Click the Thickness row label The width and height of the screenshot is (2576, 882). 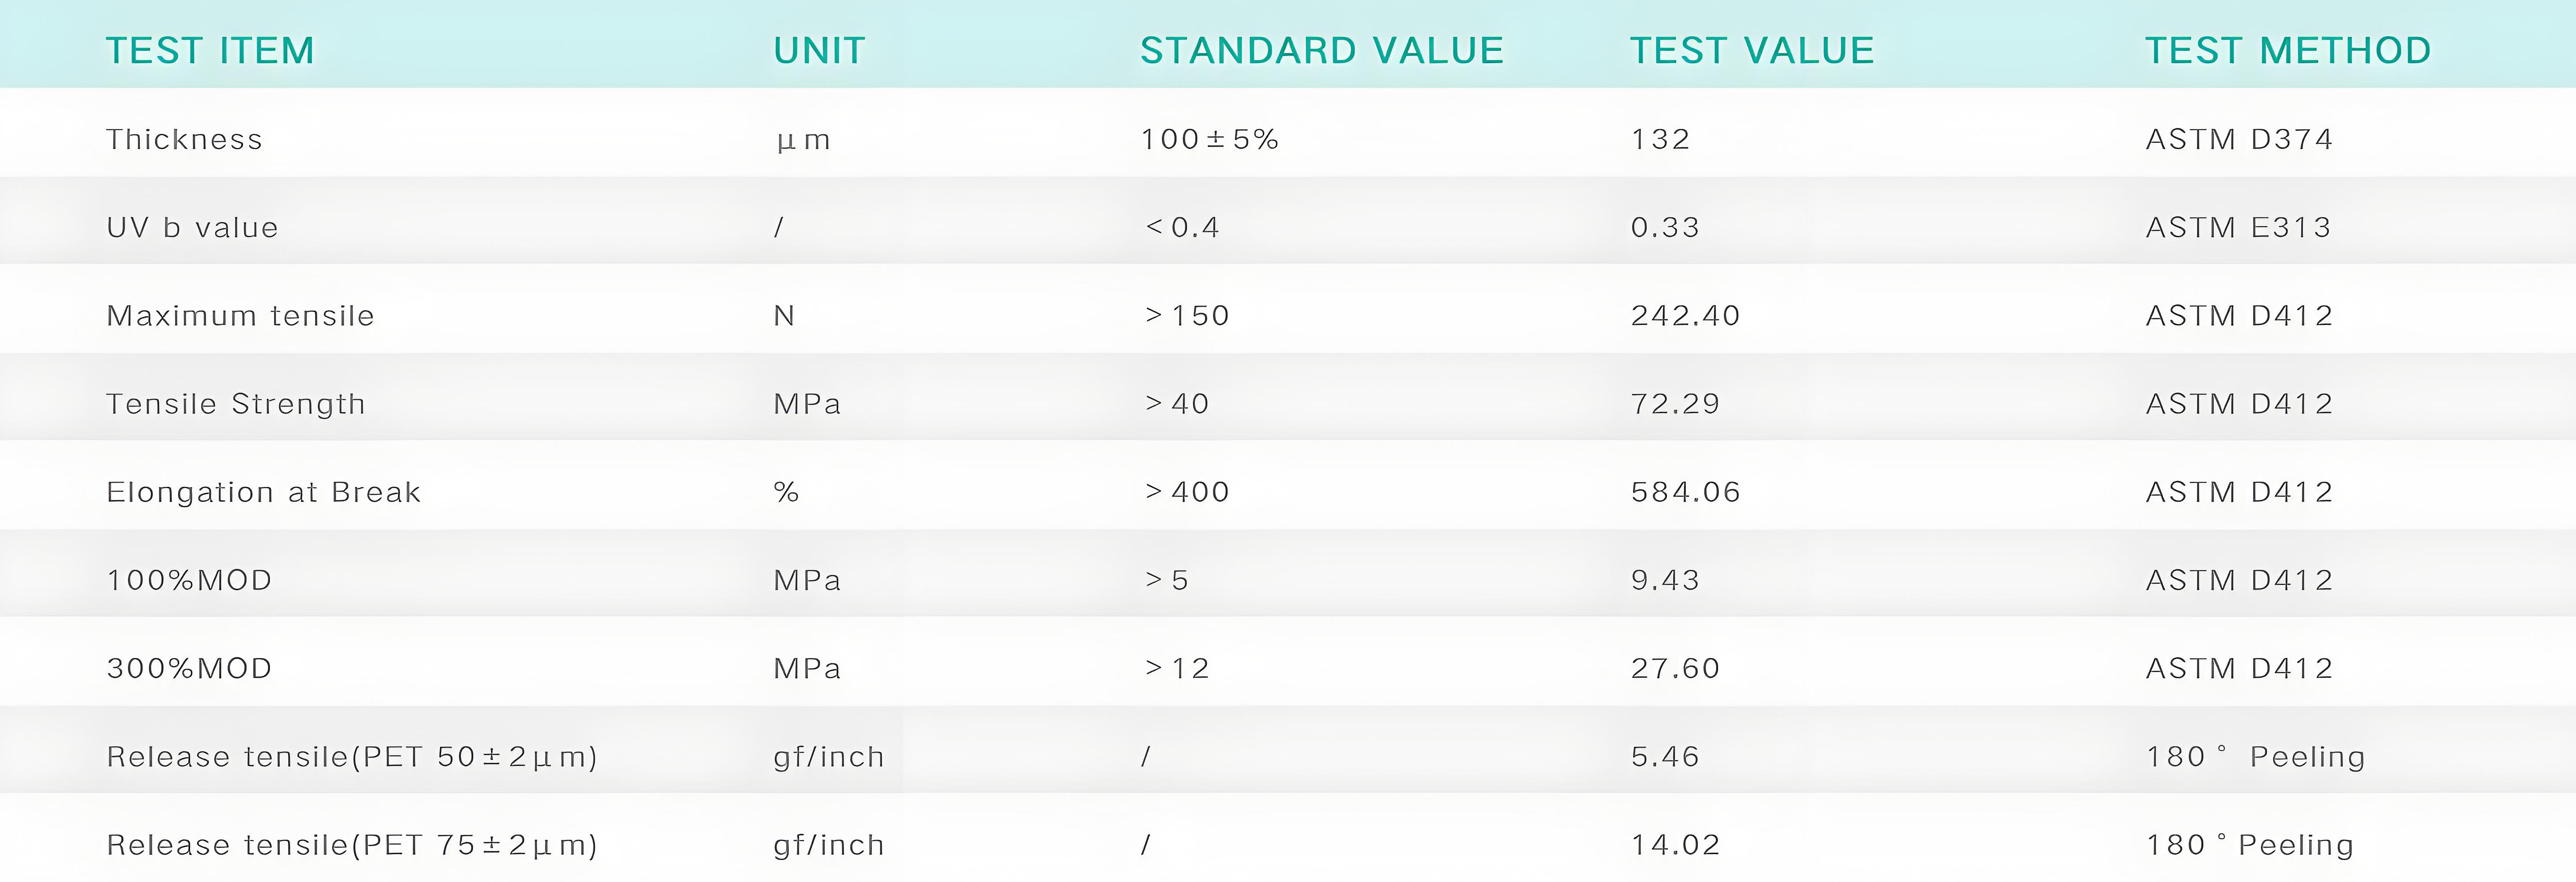[184, 139]
